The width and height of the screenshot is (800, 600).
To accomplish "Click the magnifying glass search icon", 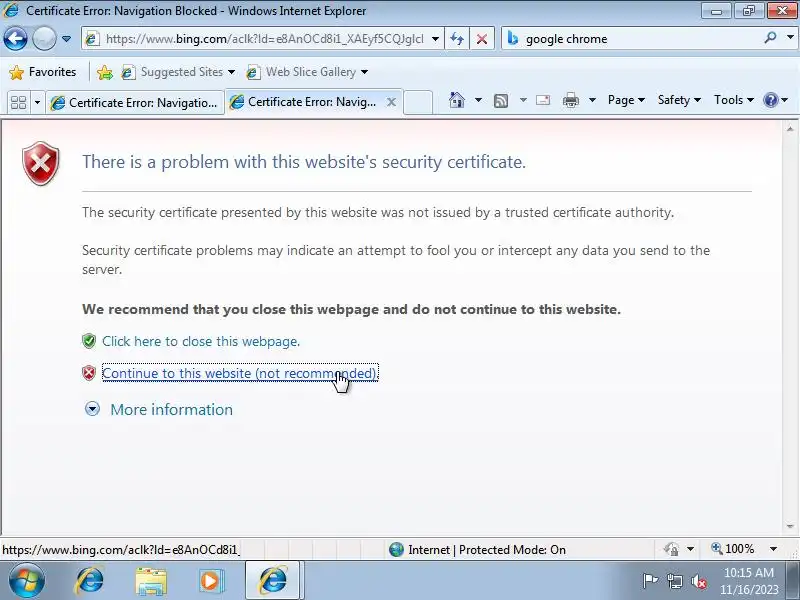I will point(771,38).
